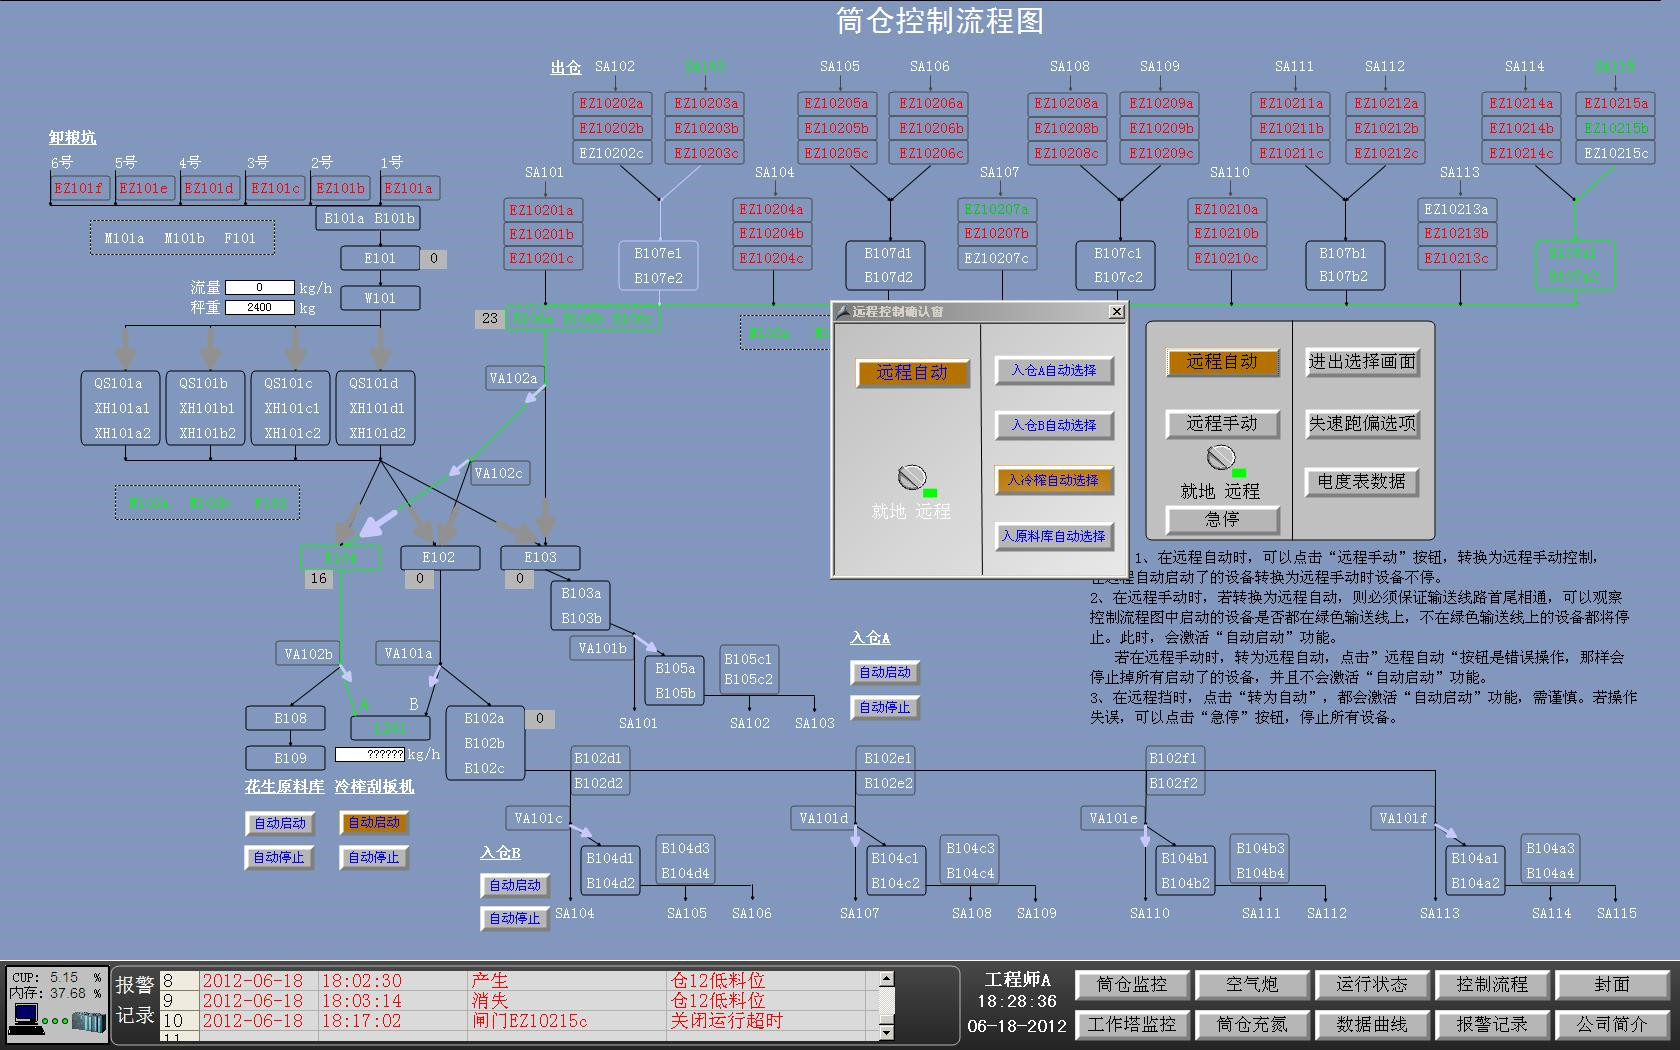Select the B107e1 / B107e2 conveyor block
This screenshot has height=1050, width=1680.
pyautogui.click(x=658, y=266)
